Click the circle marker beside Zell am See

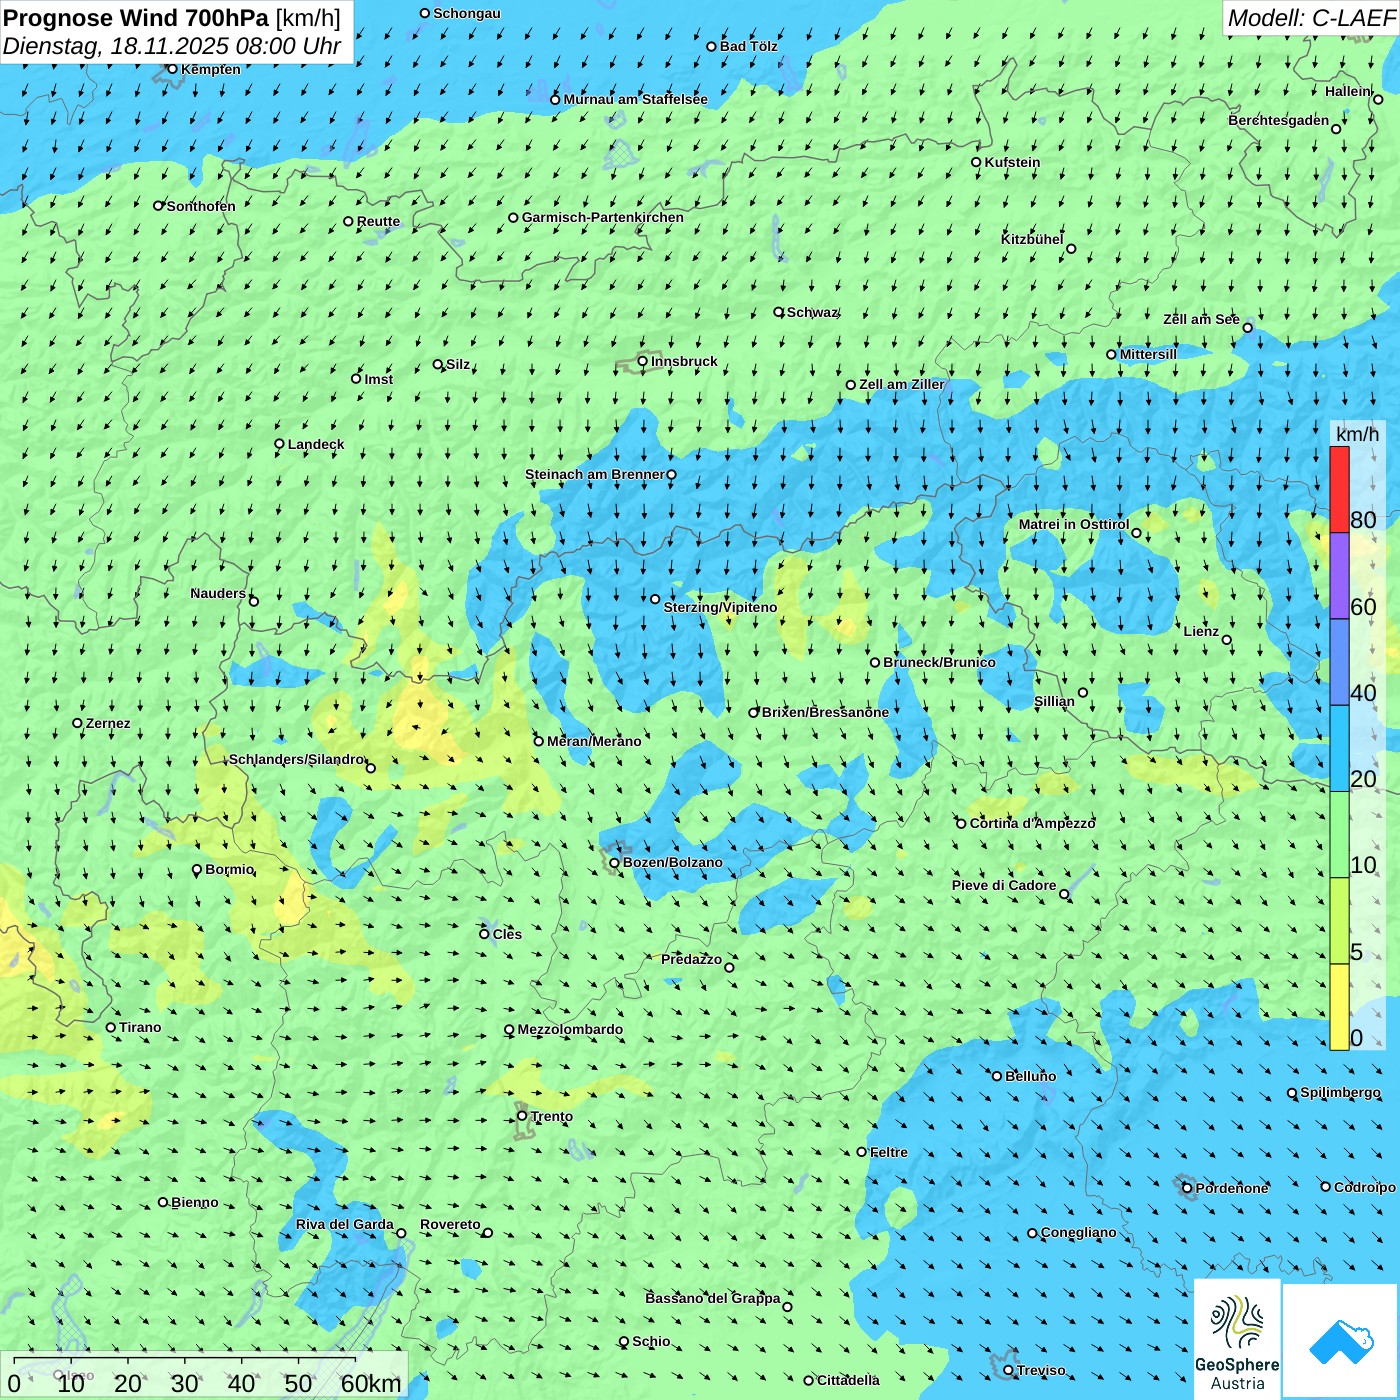(x=1247, y=327)
